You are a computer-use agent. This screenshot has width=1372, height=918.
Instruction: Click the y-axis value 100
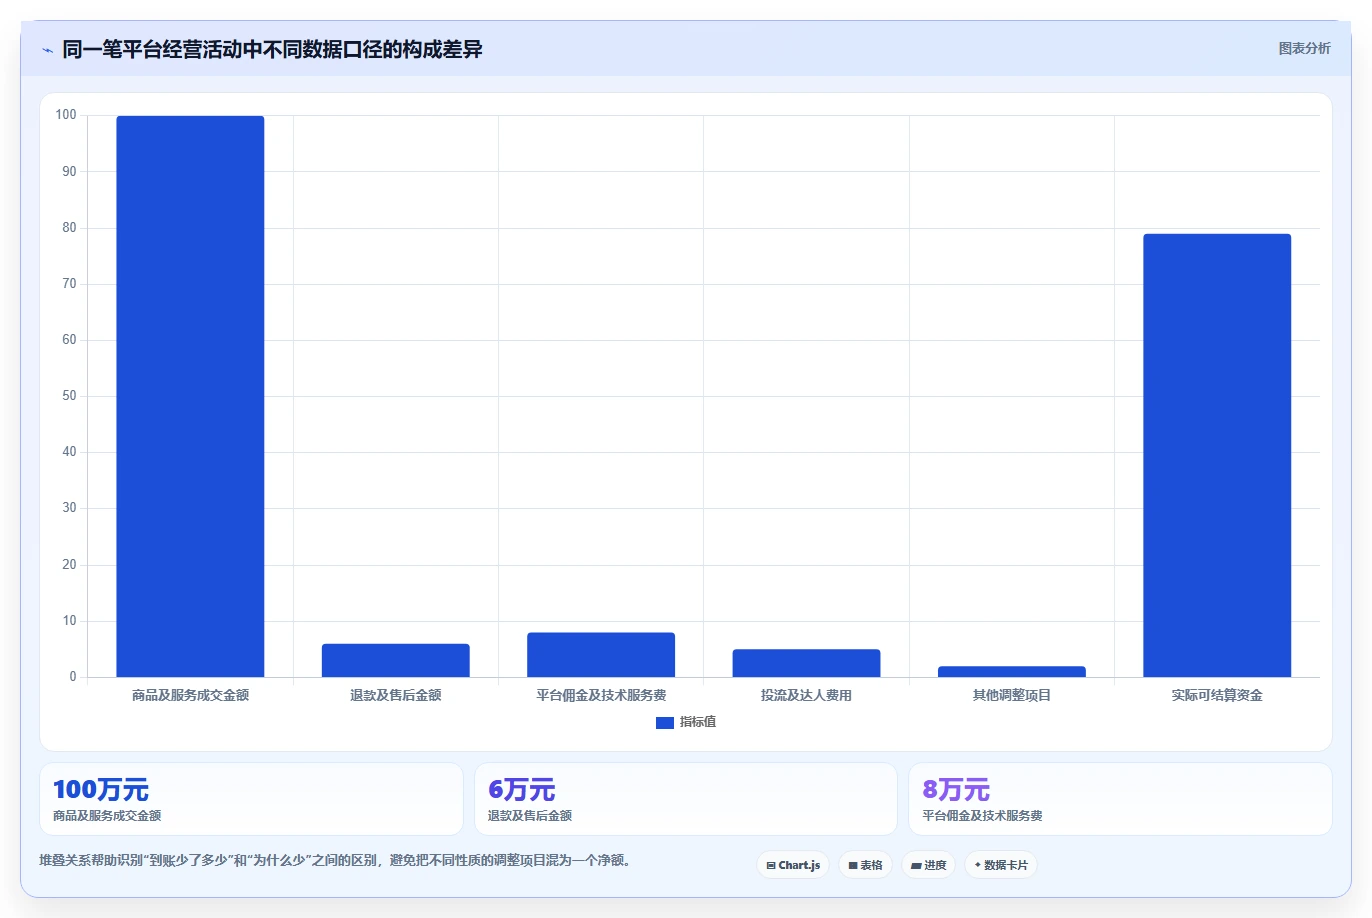[x=66, y=115]
